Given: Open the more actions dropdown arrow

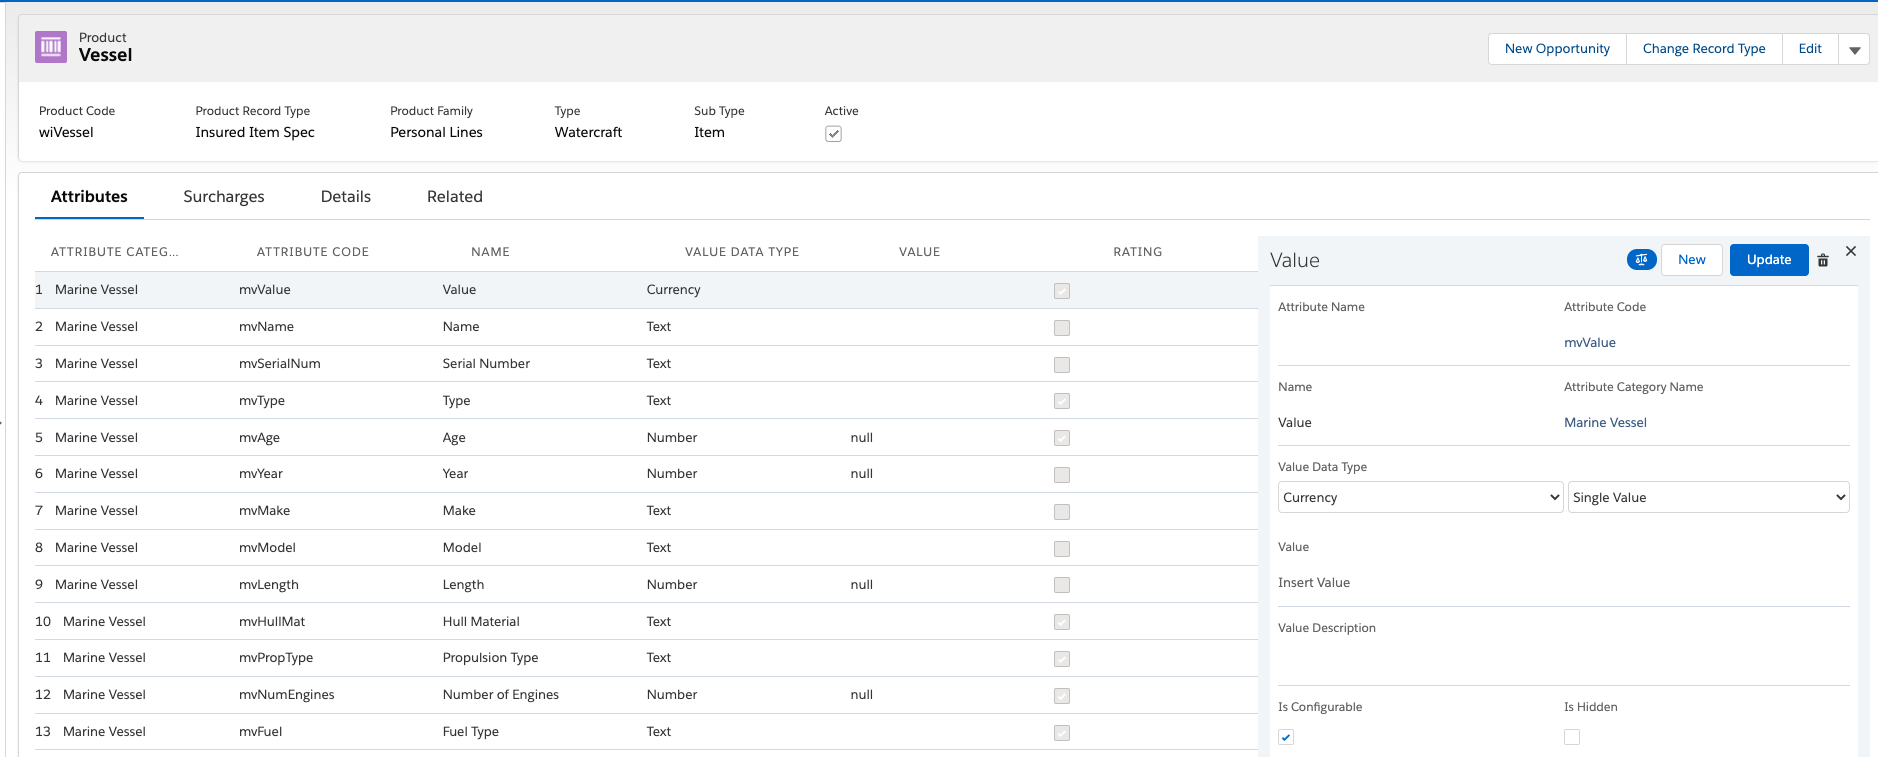Looking at the screenshot, I should point(1854,49).
